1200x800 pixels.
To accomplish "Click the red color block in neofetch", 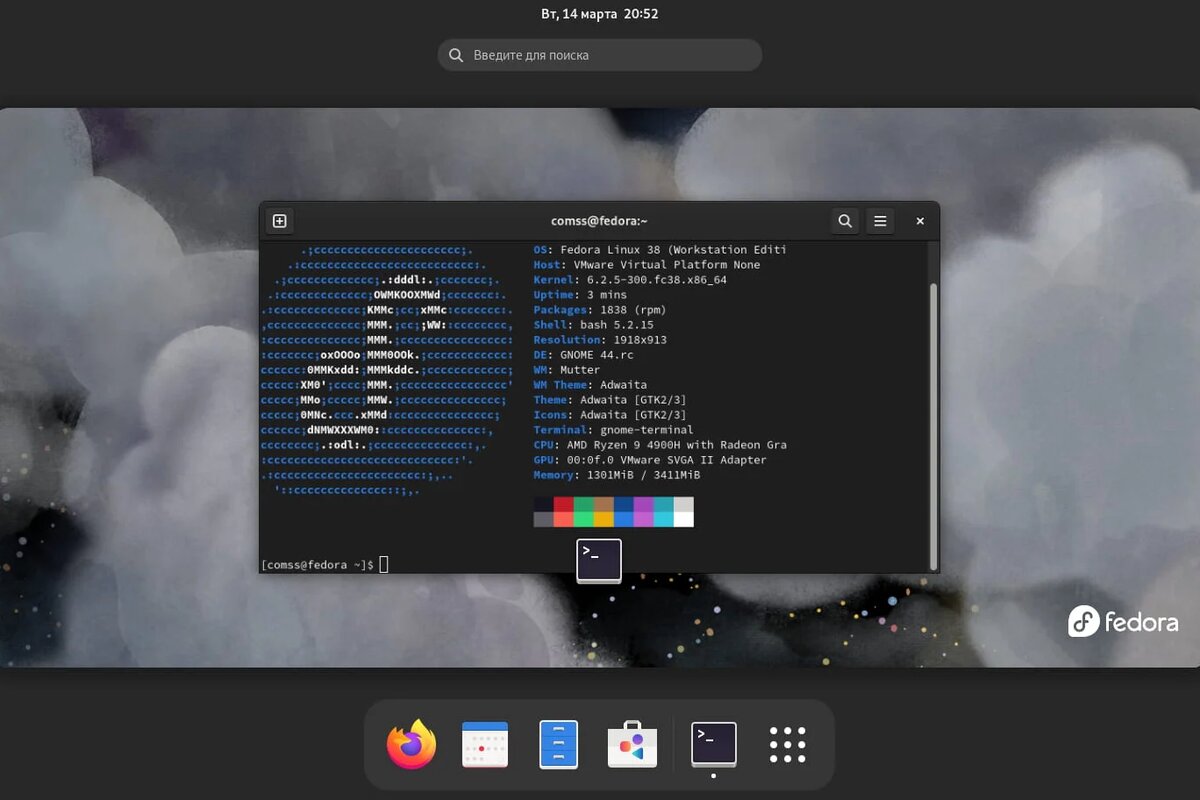I will click(x=564, y=505).
